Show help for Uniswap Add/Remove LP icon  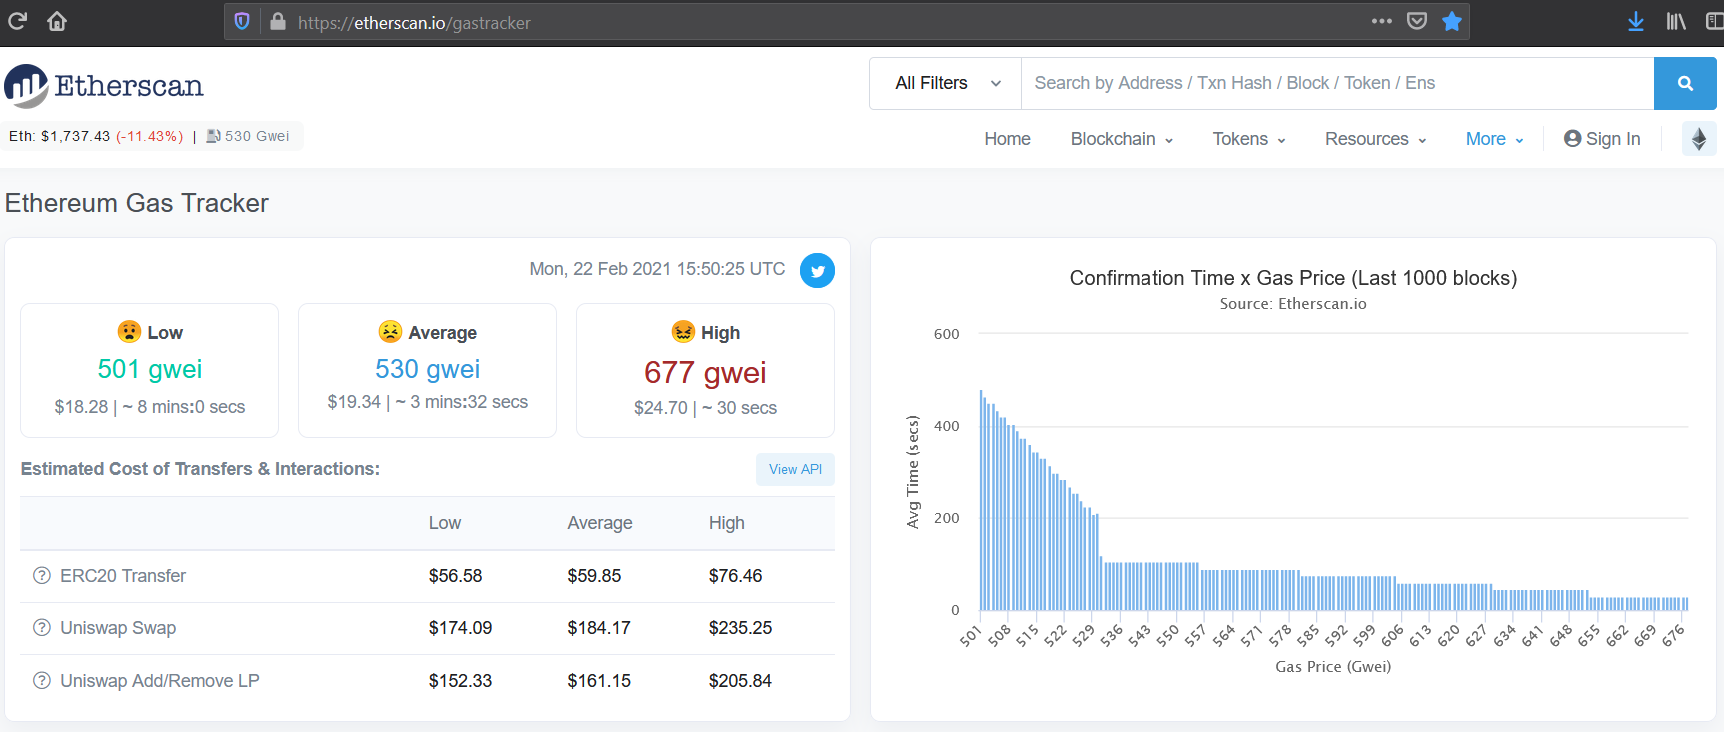[x=42, y=681]
